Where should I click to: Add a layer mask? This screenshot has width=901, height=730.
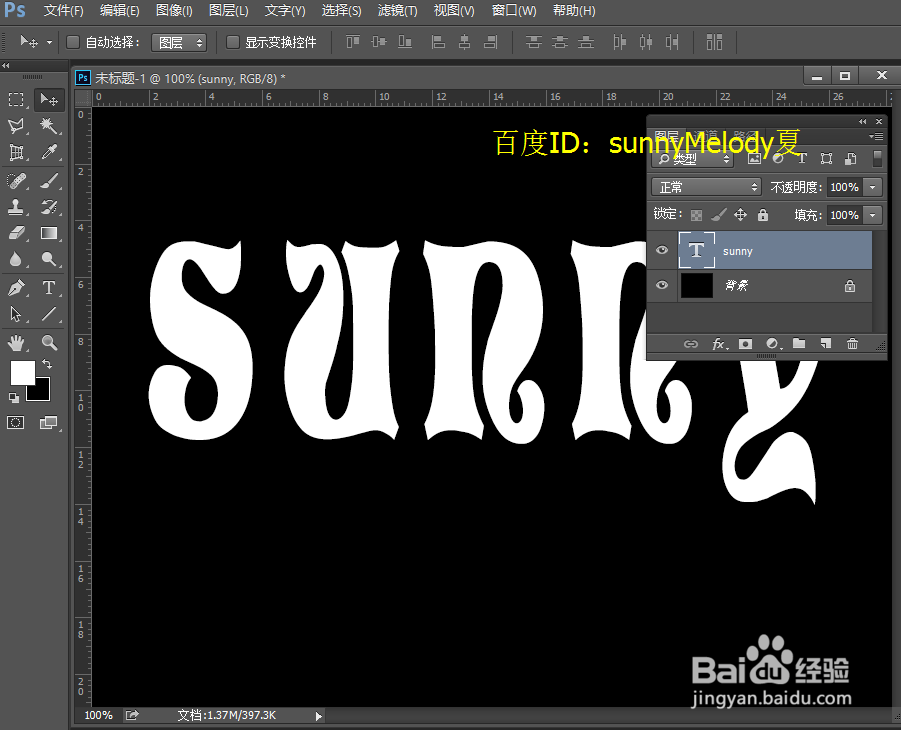(745, 344)
